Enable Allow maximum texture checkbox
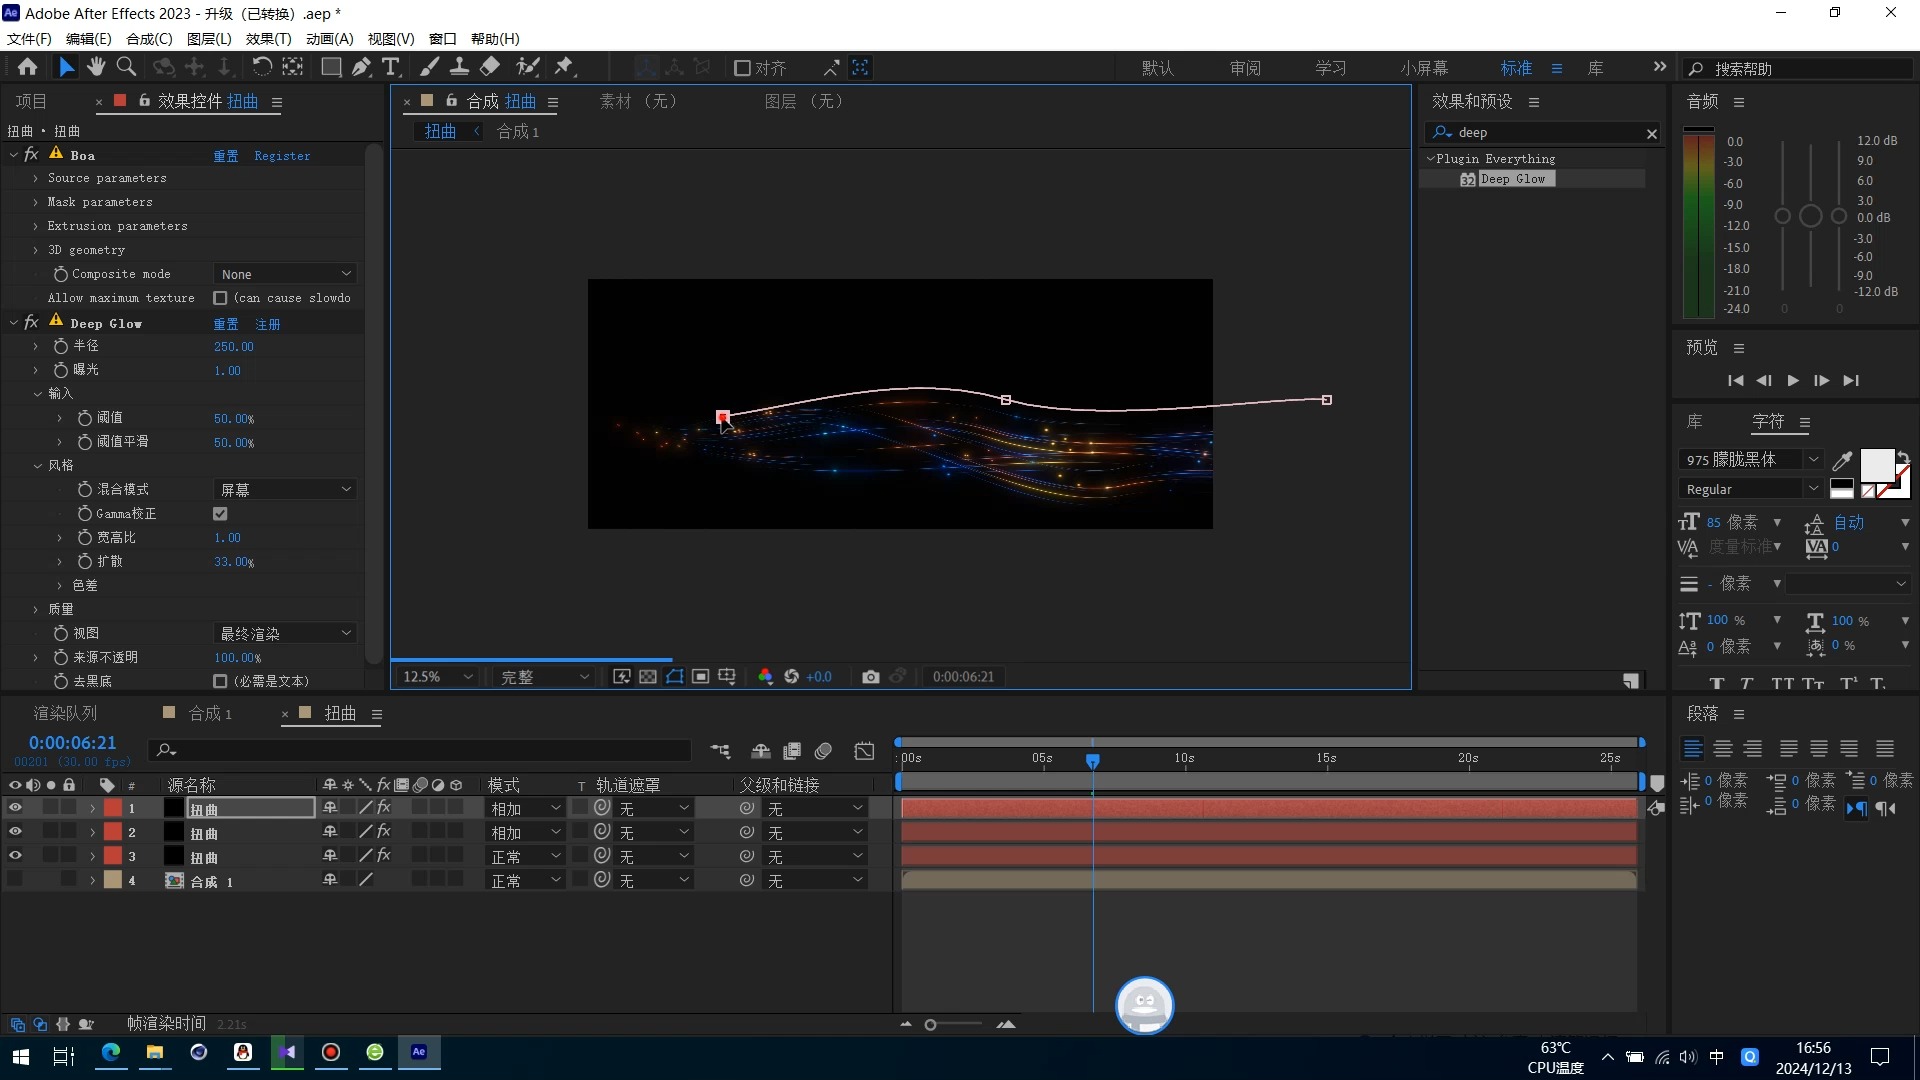 (220, 298)
